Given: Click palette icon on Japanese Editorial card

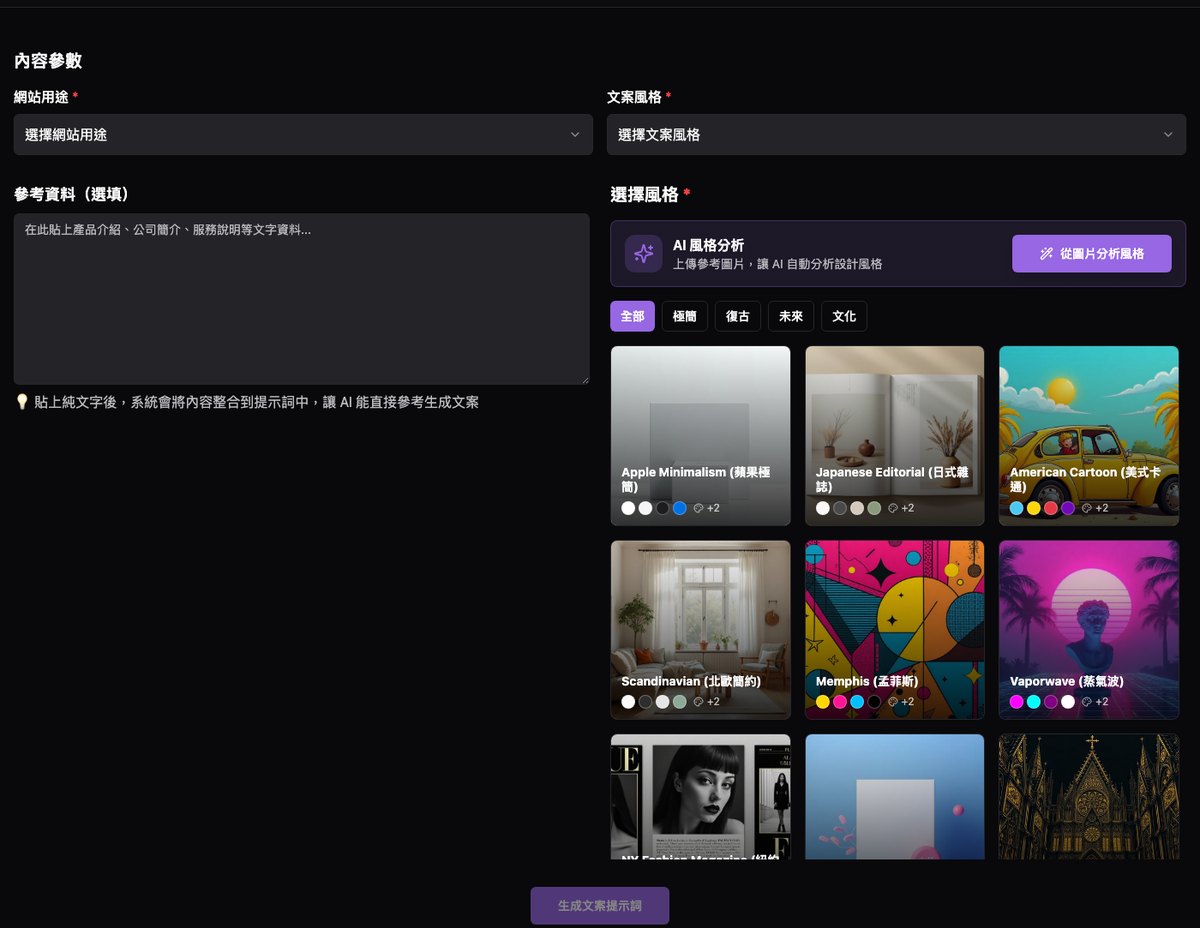Looking at the screenshot, I should [892, 508].
